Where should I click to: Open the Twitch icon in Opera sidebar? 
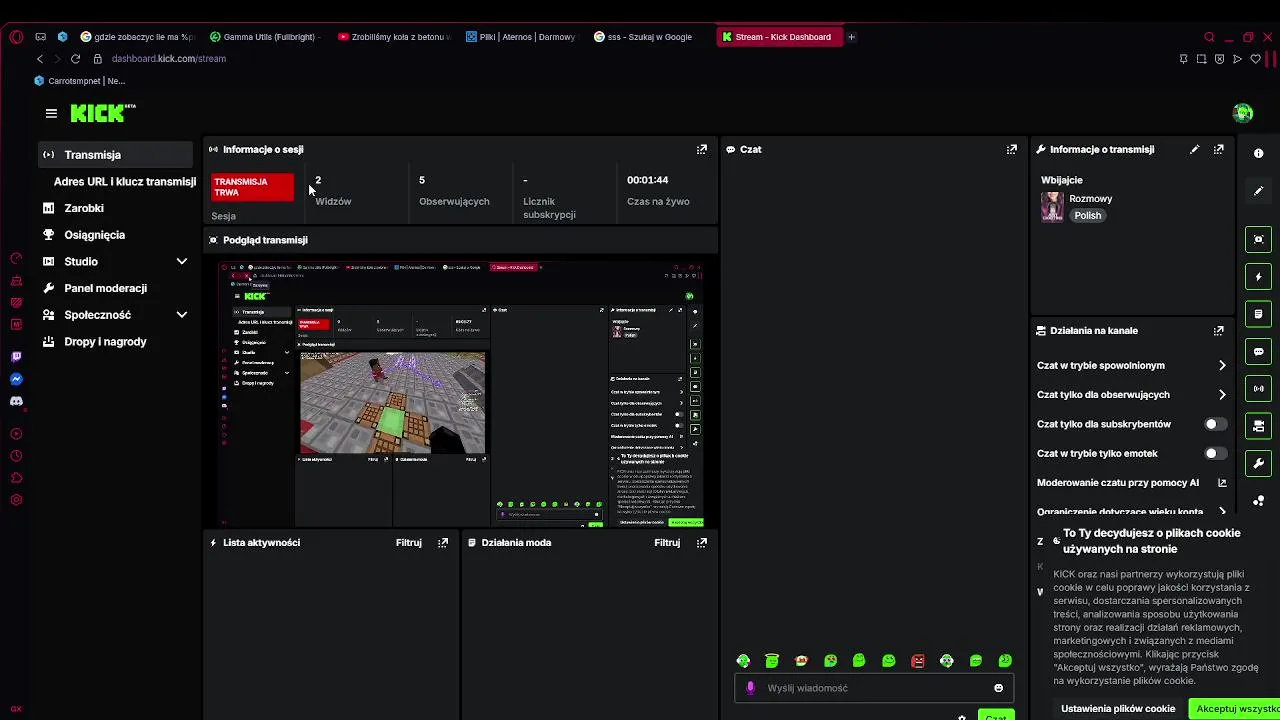tap(16, 357)
